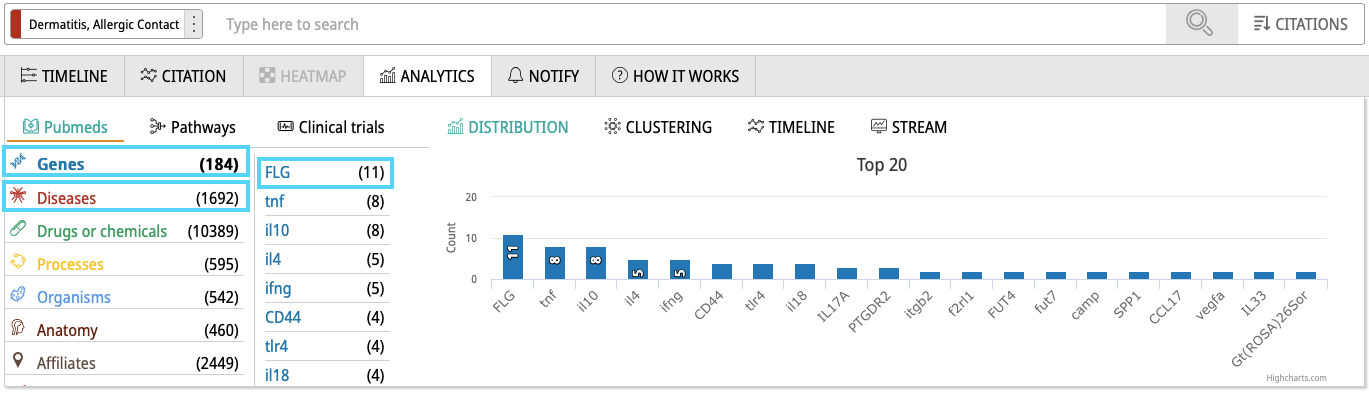Select il4 in the gene list

[325, 260]
